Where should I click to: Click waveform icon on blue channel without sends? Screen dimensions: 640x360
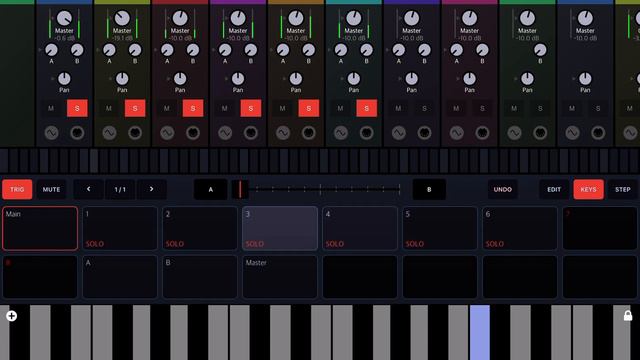tap(572, 133)
